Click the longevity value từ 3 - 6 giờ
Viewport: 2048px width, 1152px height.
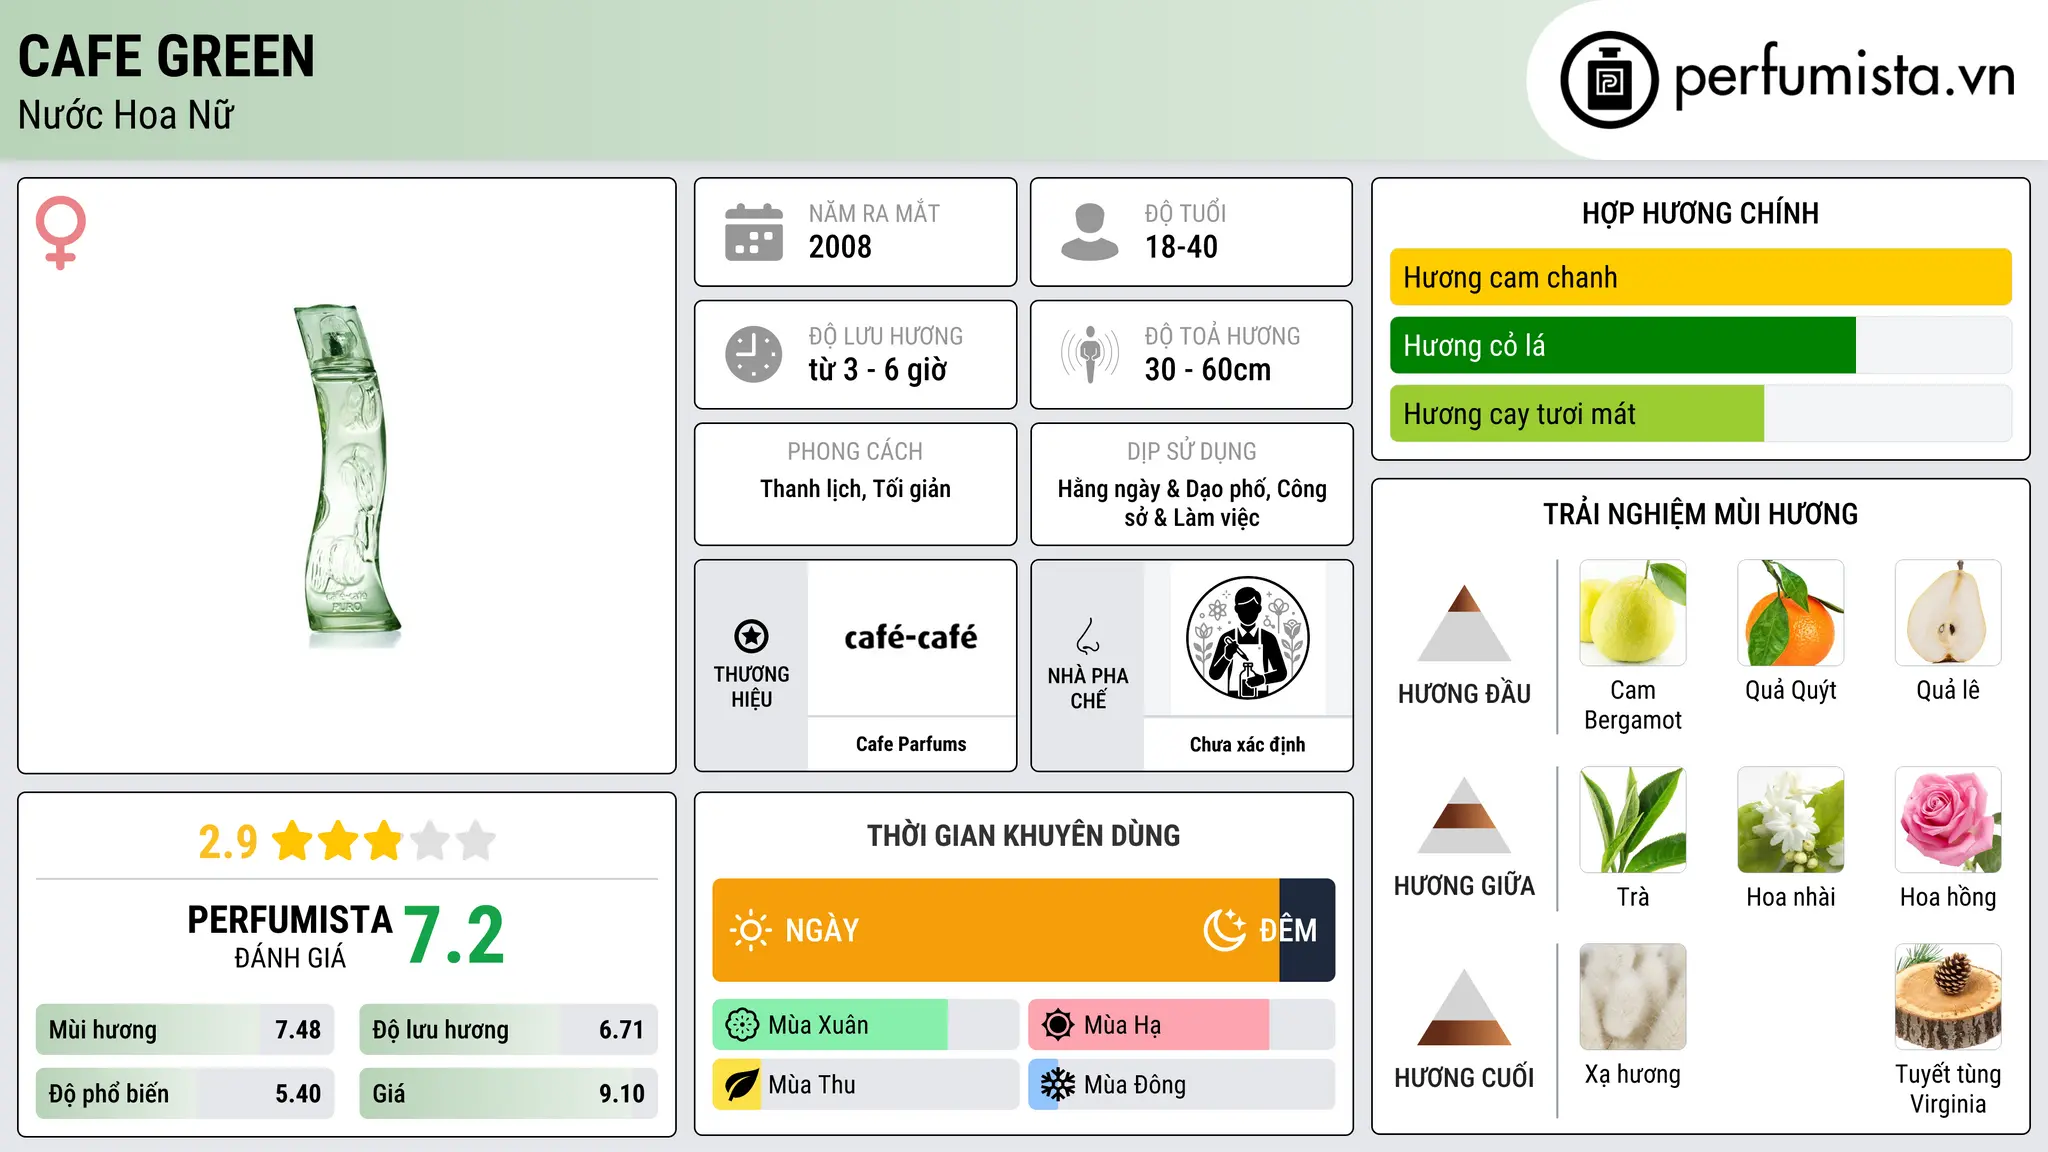tap(878, 370)
